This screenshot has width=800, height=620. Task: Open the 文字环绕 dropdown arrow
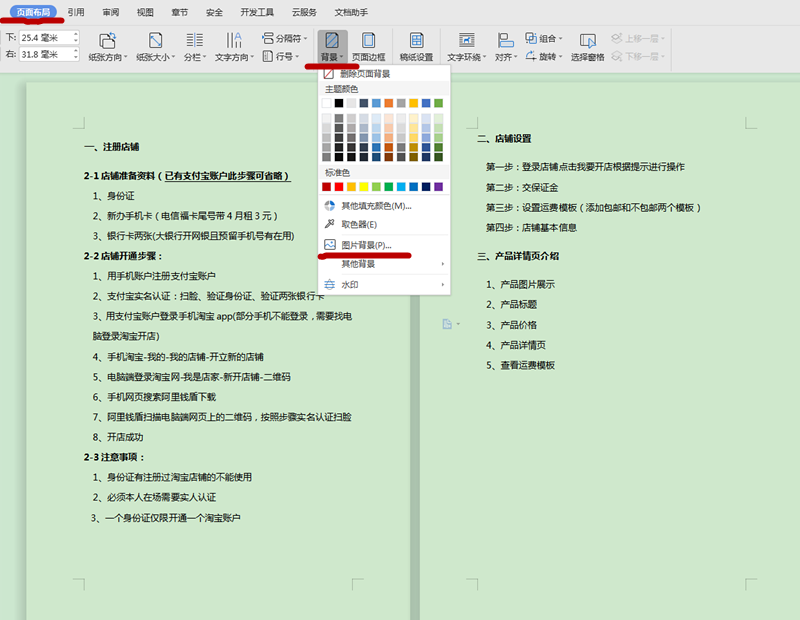[x=484, y=57]
